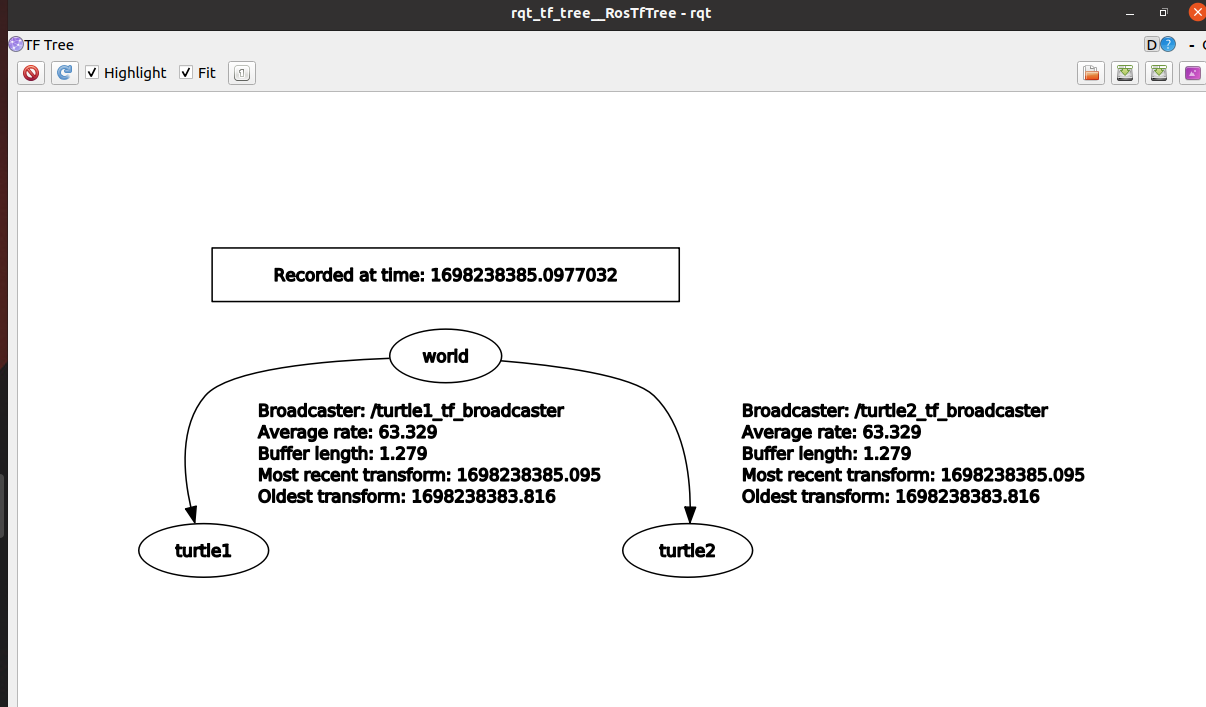Viewport: 1206px width, 707px height.
Task: Click Average rate under turtle1 broadcaster
Action: [x=348, y=432]
